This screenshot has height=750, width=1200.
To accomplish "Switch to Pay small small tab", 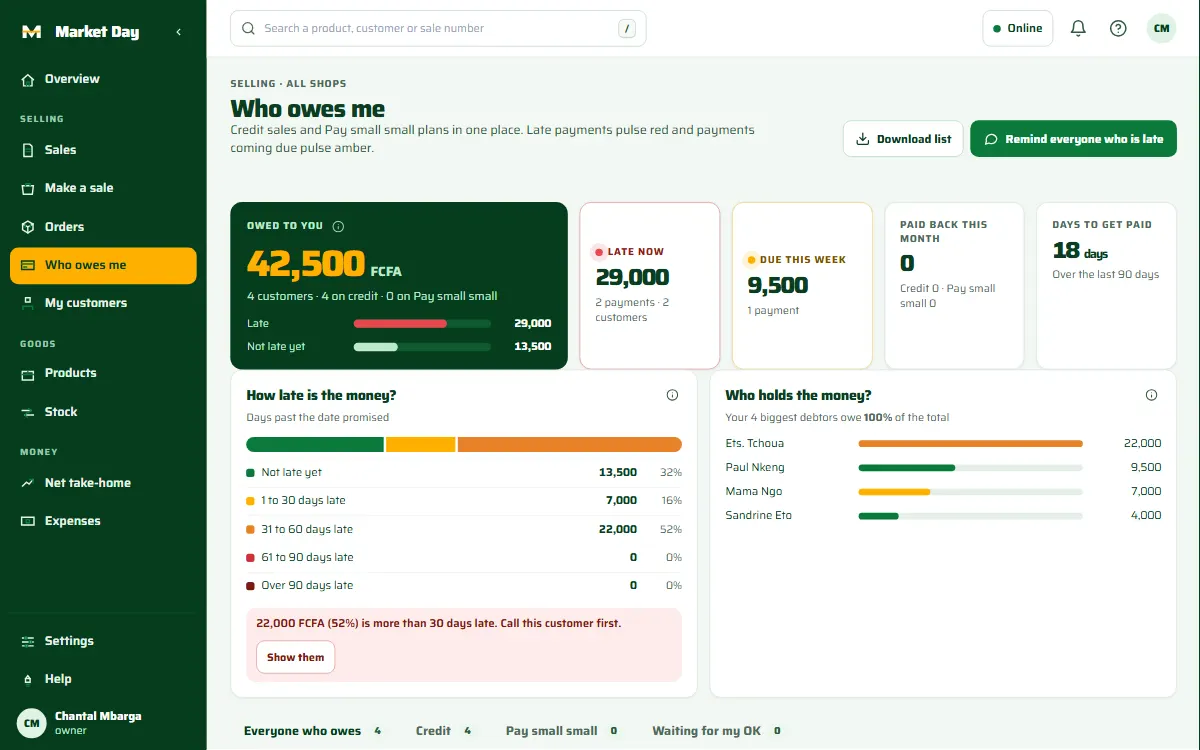I will coord(563,731).
